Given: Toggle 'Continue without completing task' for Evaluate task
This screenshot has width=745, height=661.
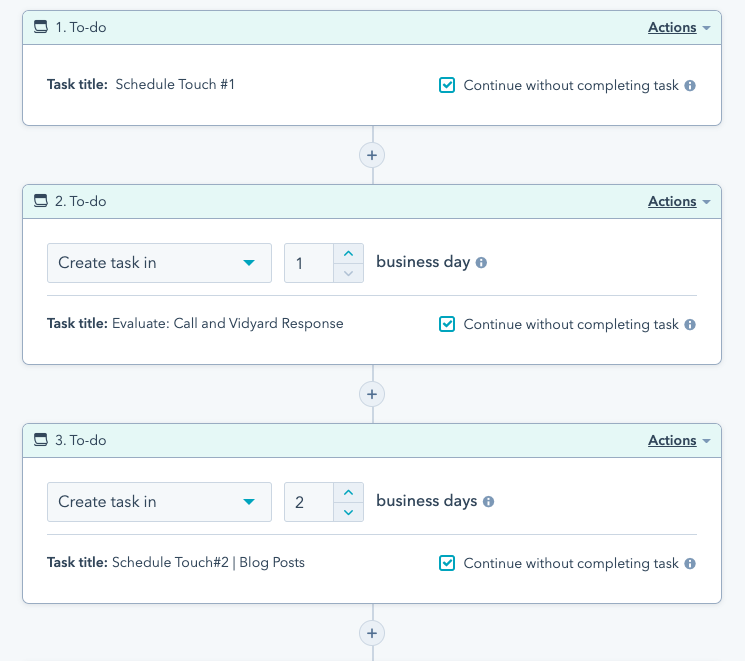Looking at the screenshot, I should coord(447,325).
